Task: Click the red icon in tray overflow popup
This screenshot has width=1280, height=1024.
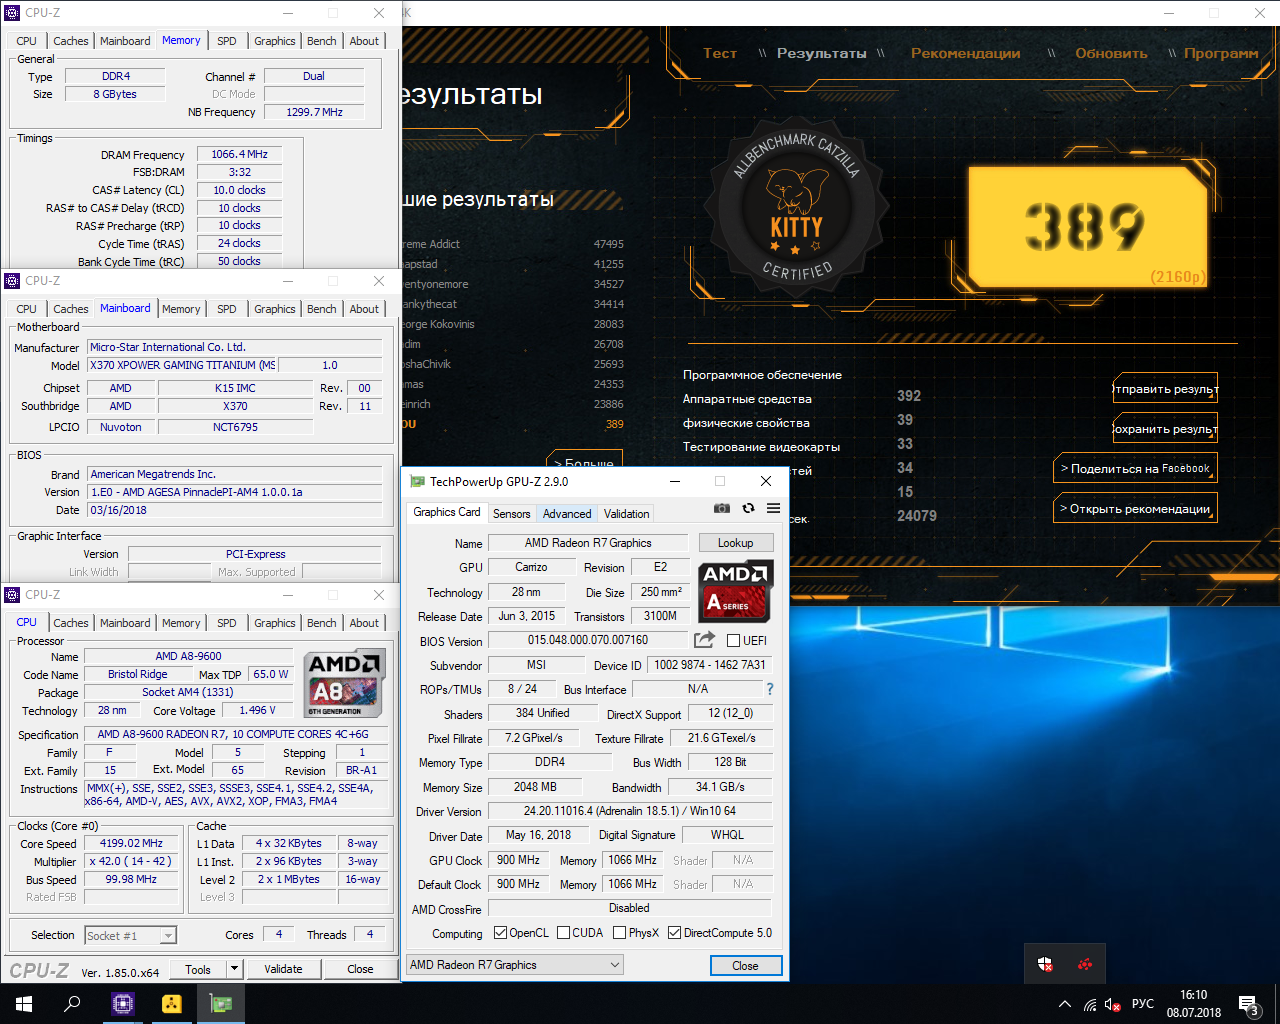Action: tap(1085, 964)
